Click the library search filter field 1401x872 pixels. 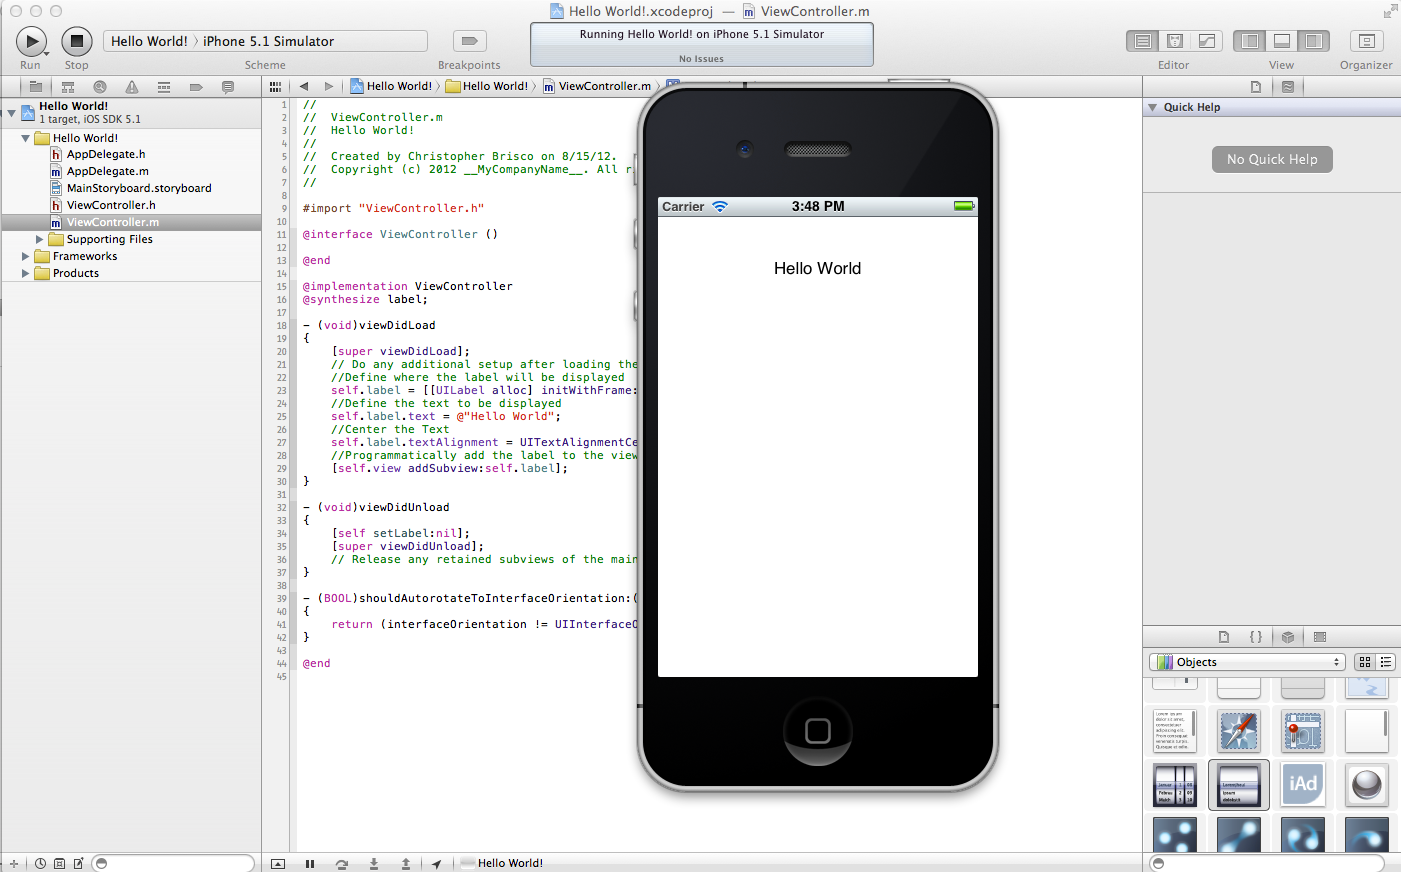click(1268, 863)
